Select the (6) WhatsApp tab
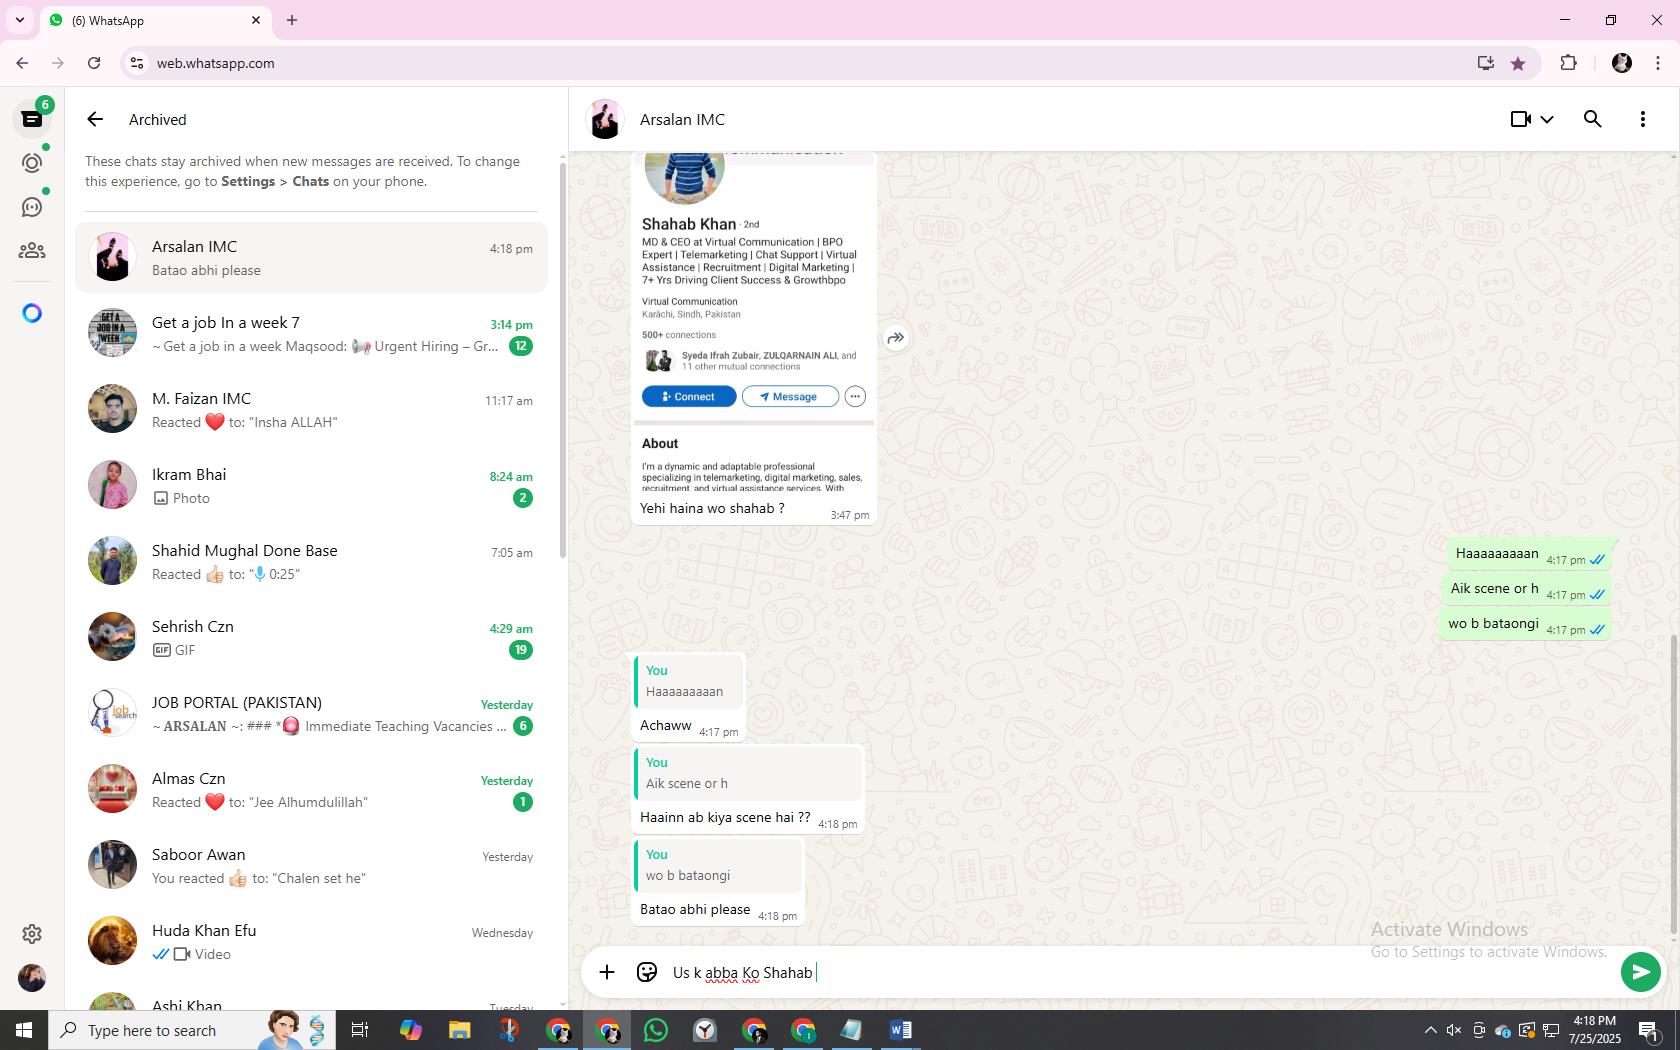The image size is (1680, 1050). (x=155, y=20)
